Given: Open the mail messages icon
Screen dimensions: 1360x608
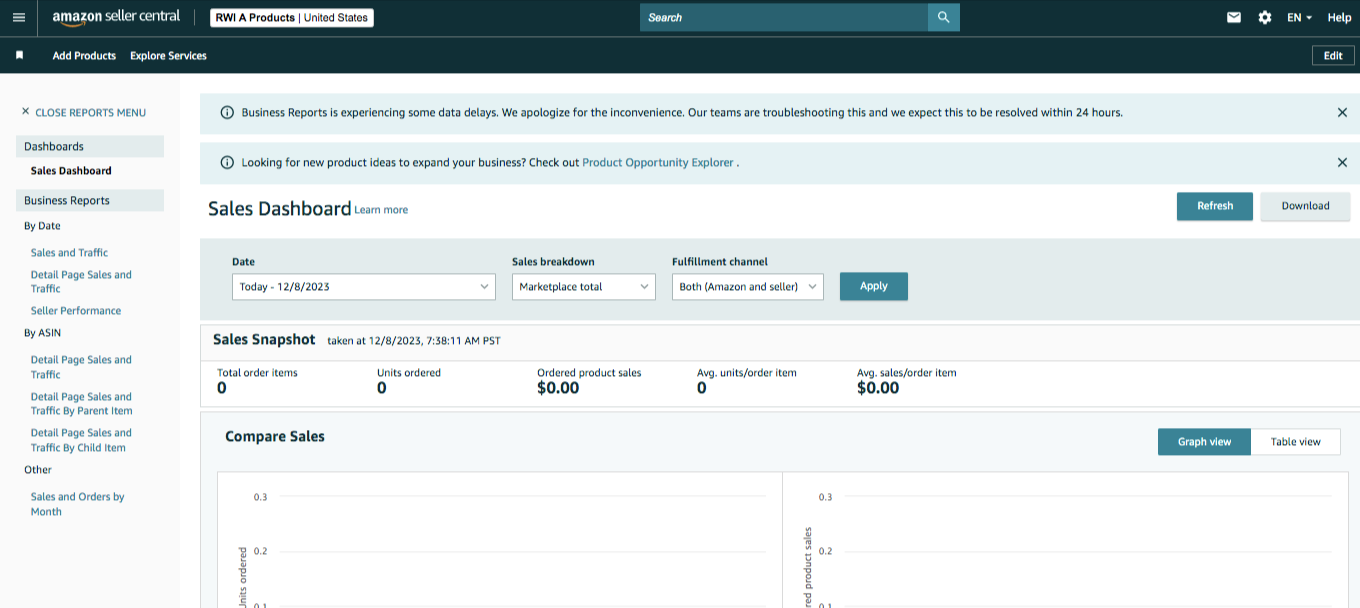Looking at the screenshot, I should coord(1234,18).
